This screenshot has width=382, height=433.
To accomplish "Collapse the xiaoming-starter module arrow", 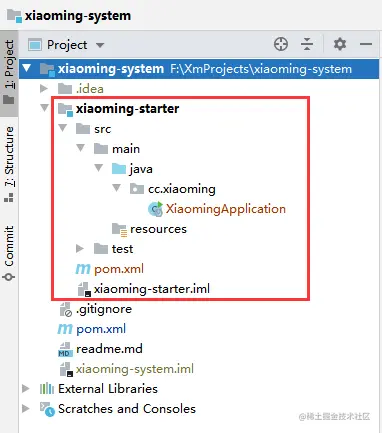I will coord(44,108).
